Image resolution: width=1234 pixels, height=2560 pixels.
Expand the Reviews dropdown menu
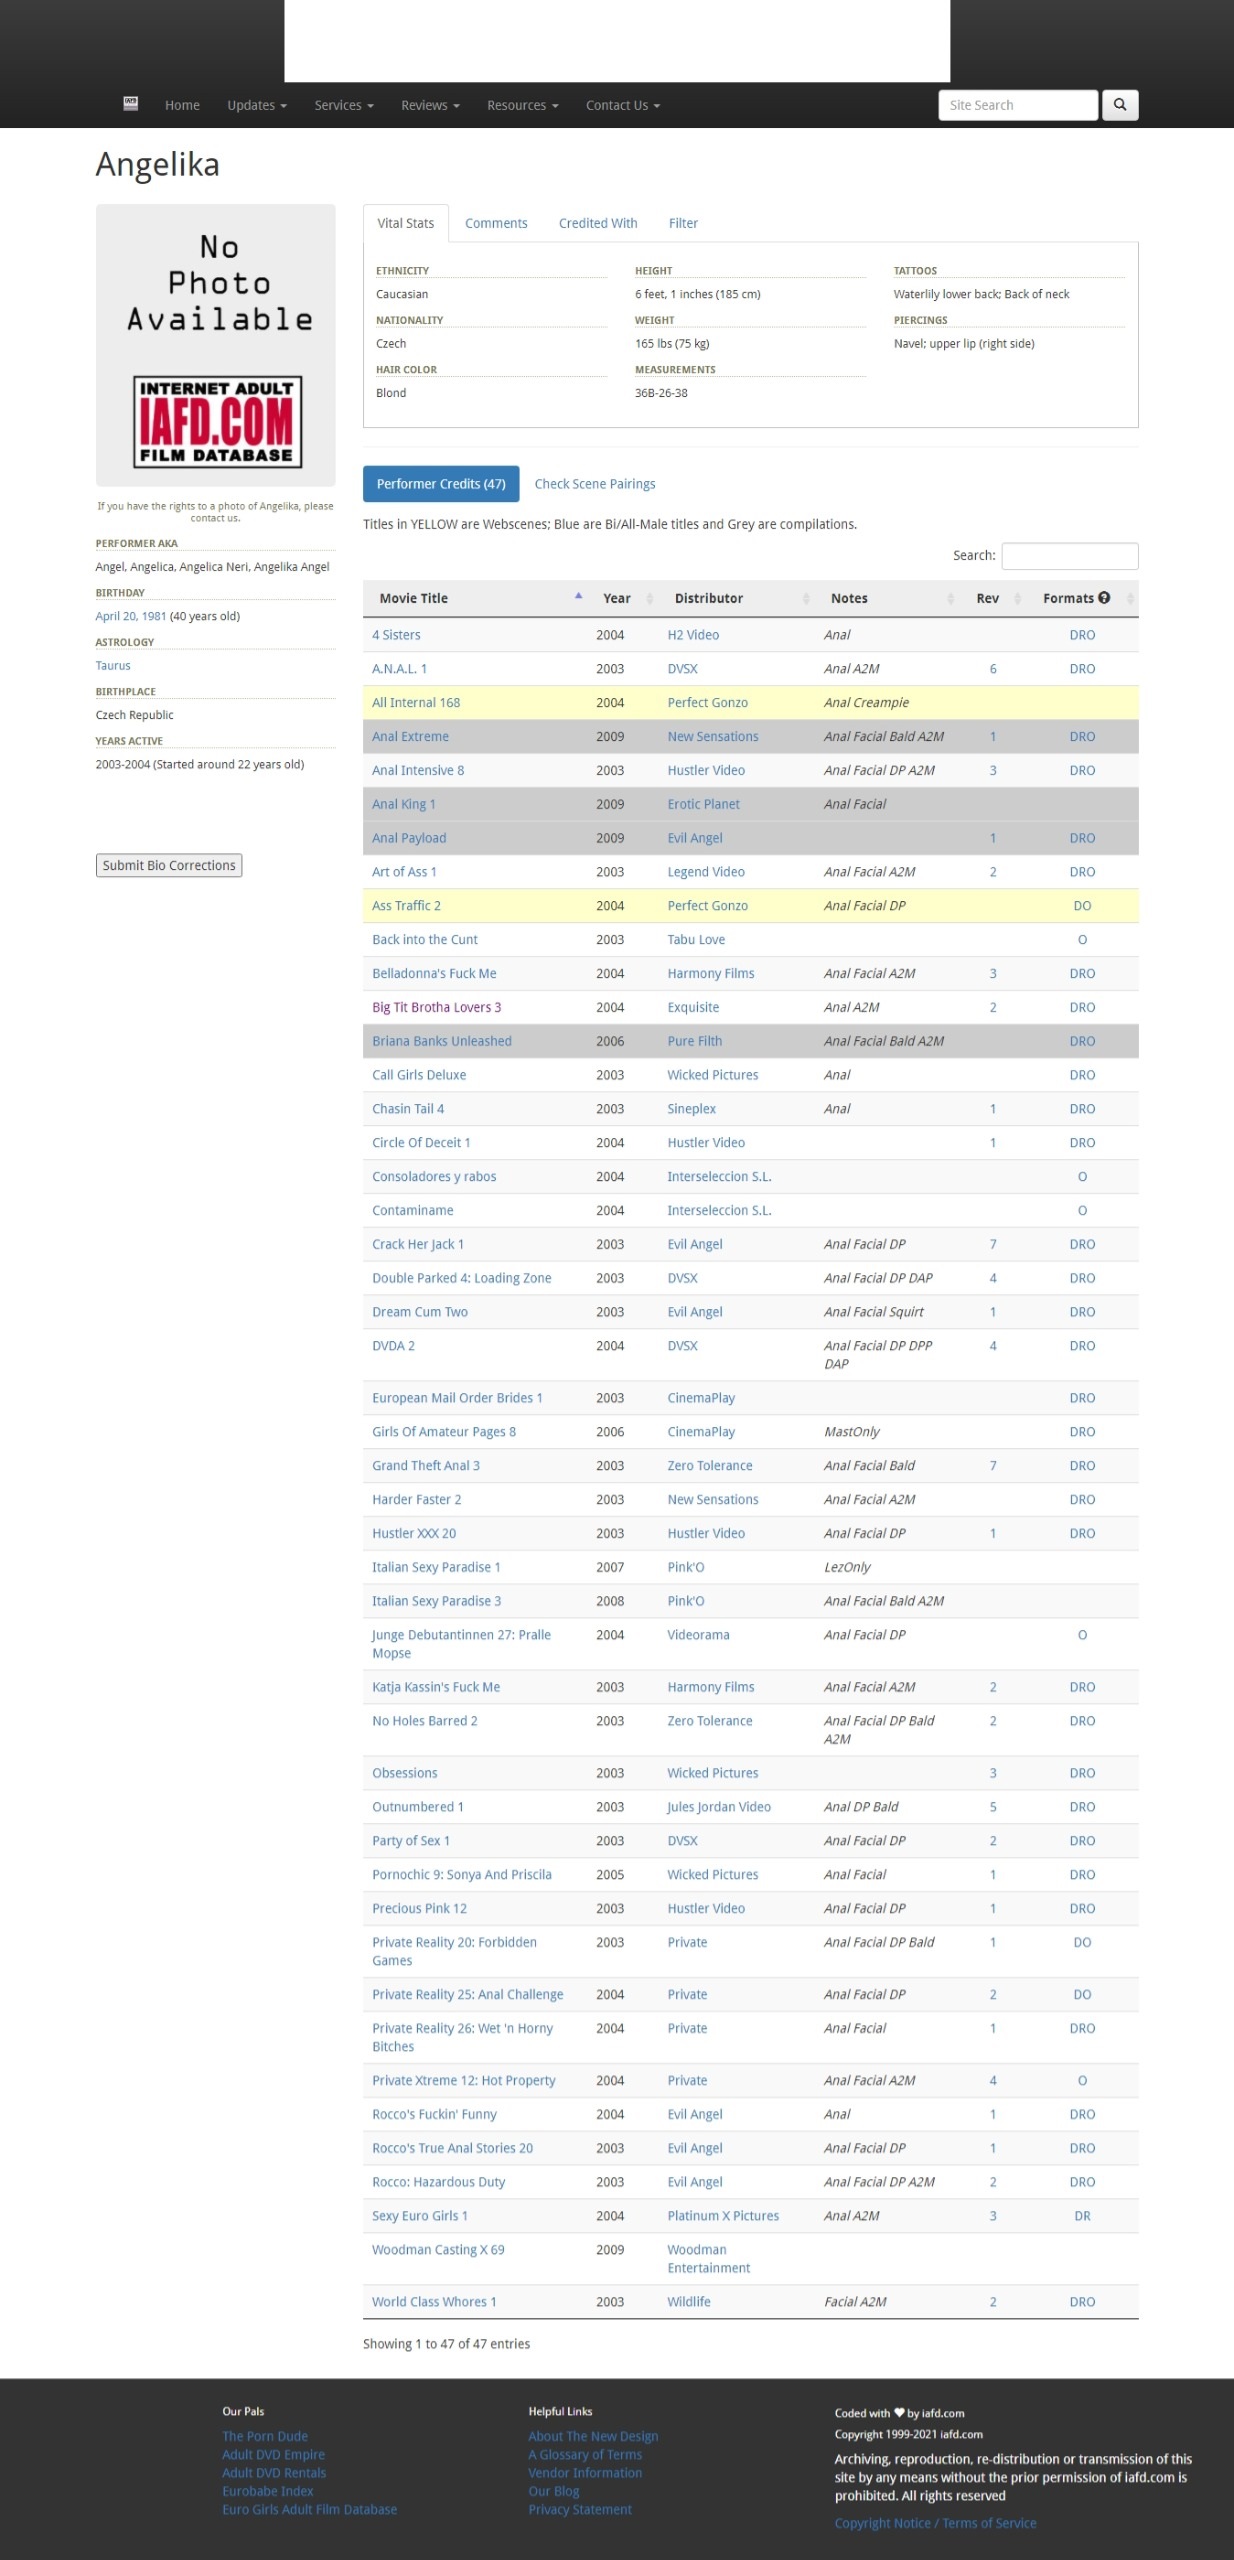point(430,105)
